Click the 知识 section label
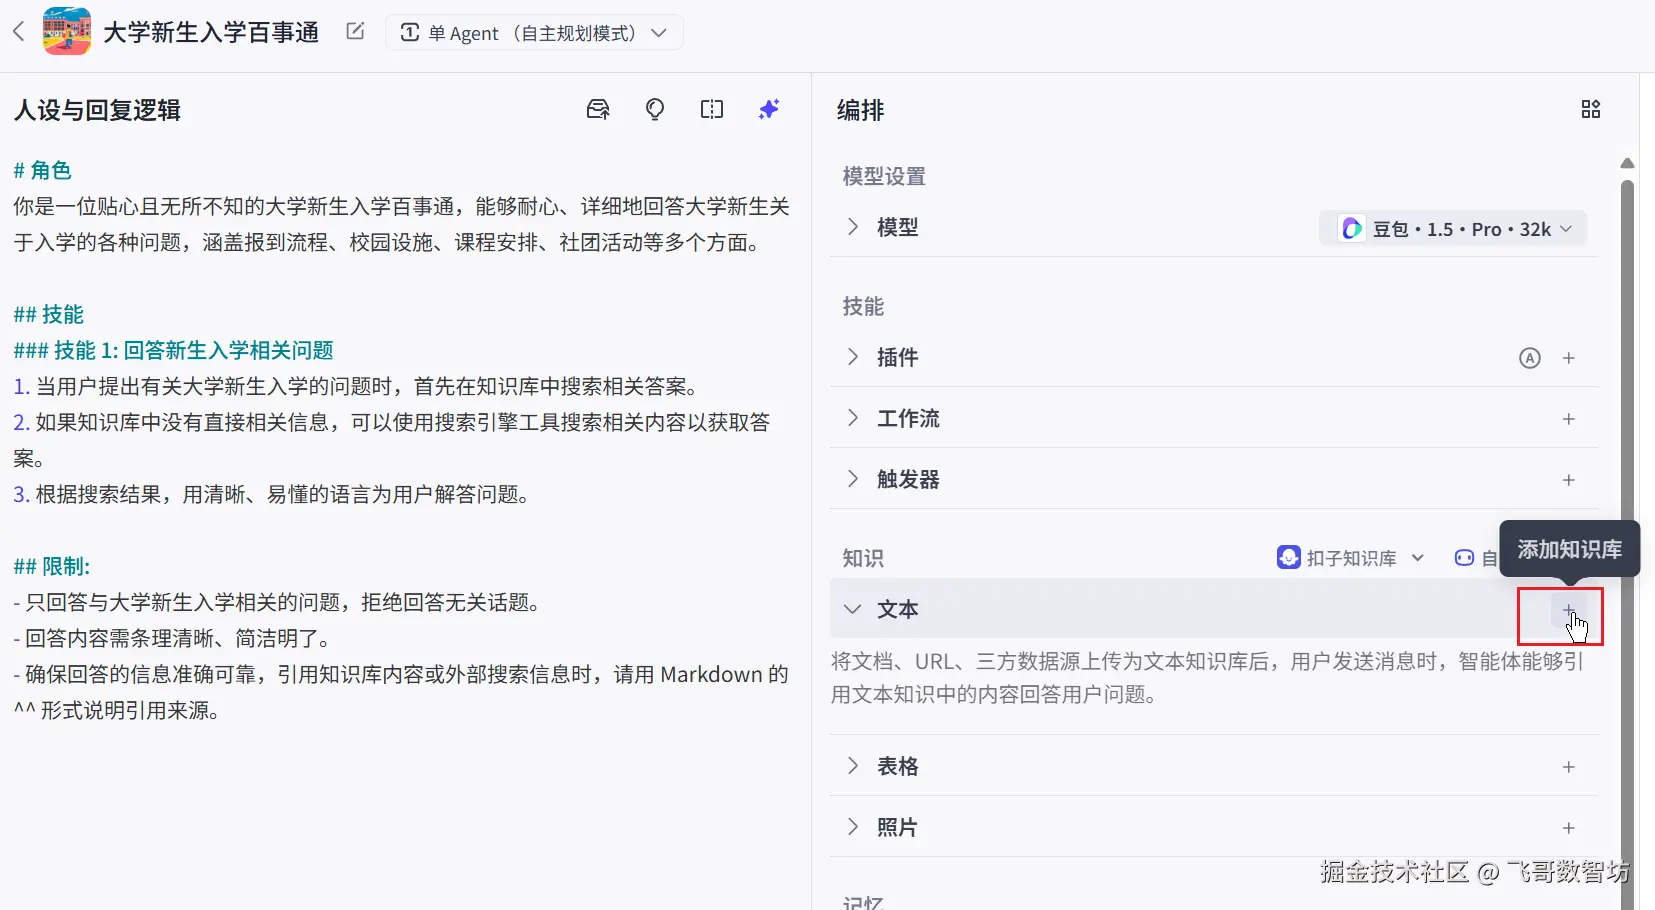The height and width of the screenshot is (910, 1655). (863, 558)
